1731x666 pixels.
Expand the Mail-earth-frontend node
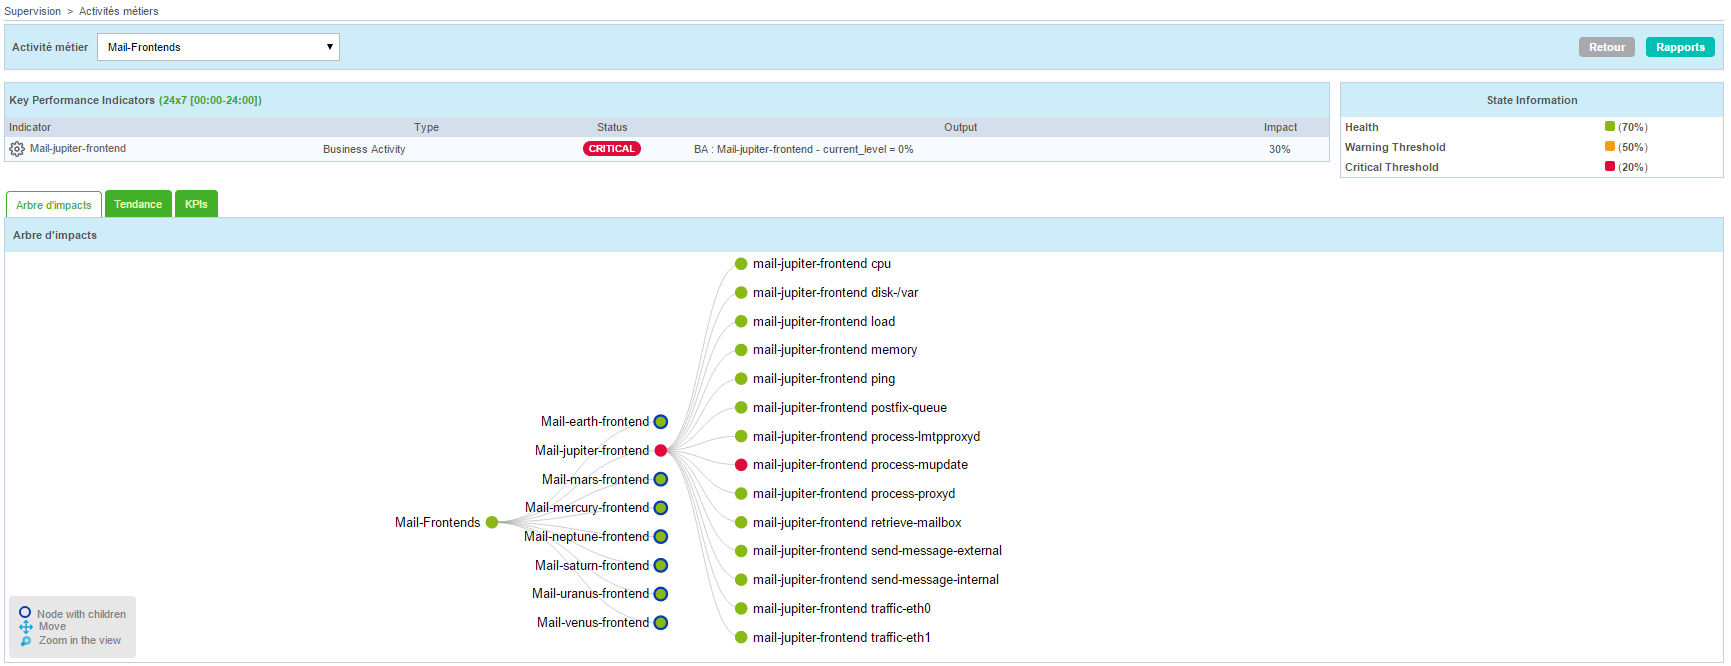pyautogui.click(x=660, y=422)
